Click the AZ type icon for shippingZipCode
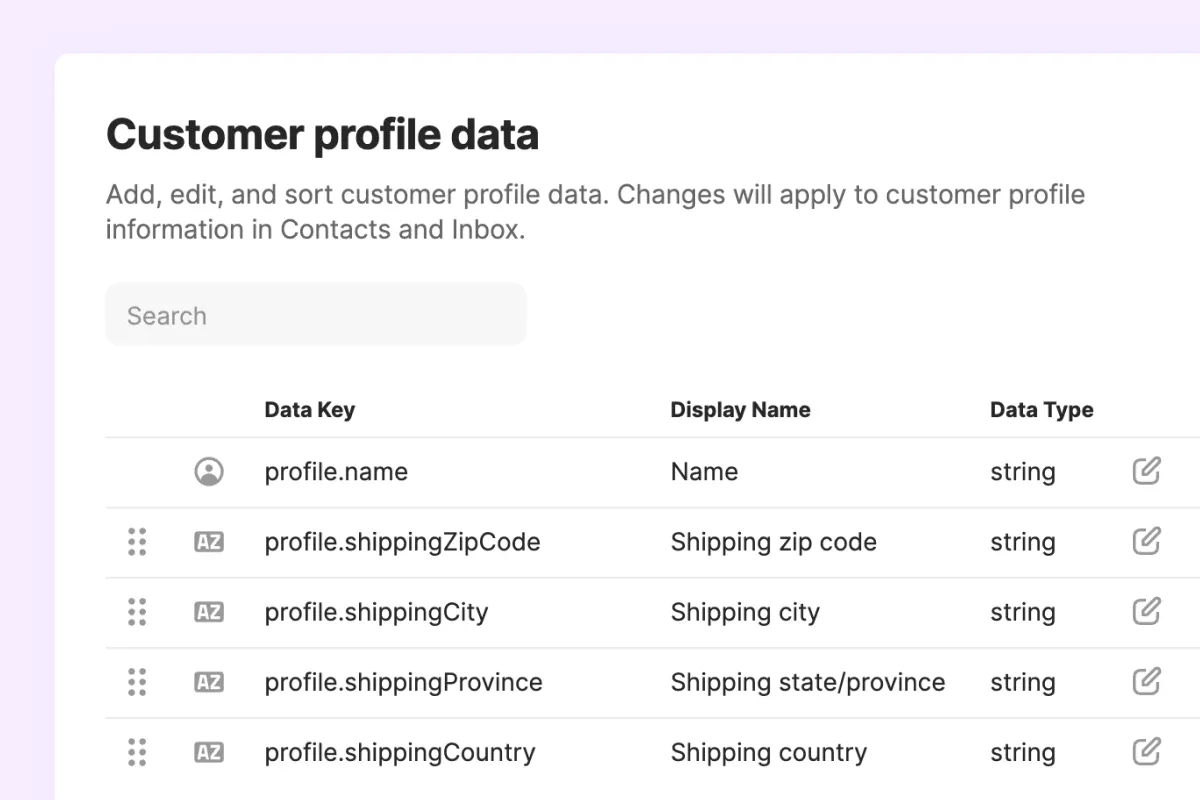The image size is (1200, 800). [x=209, y=542]
